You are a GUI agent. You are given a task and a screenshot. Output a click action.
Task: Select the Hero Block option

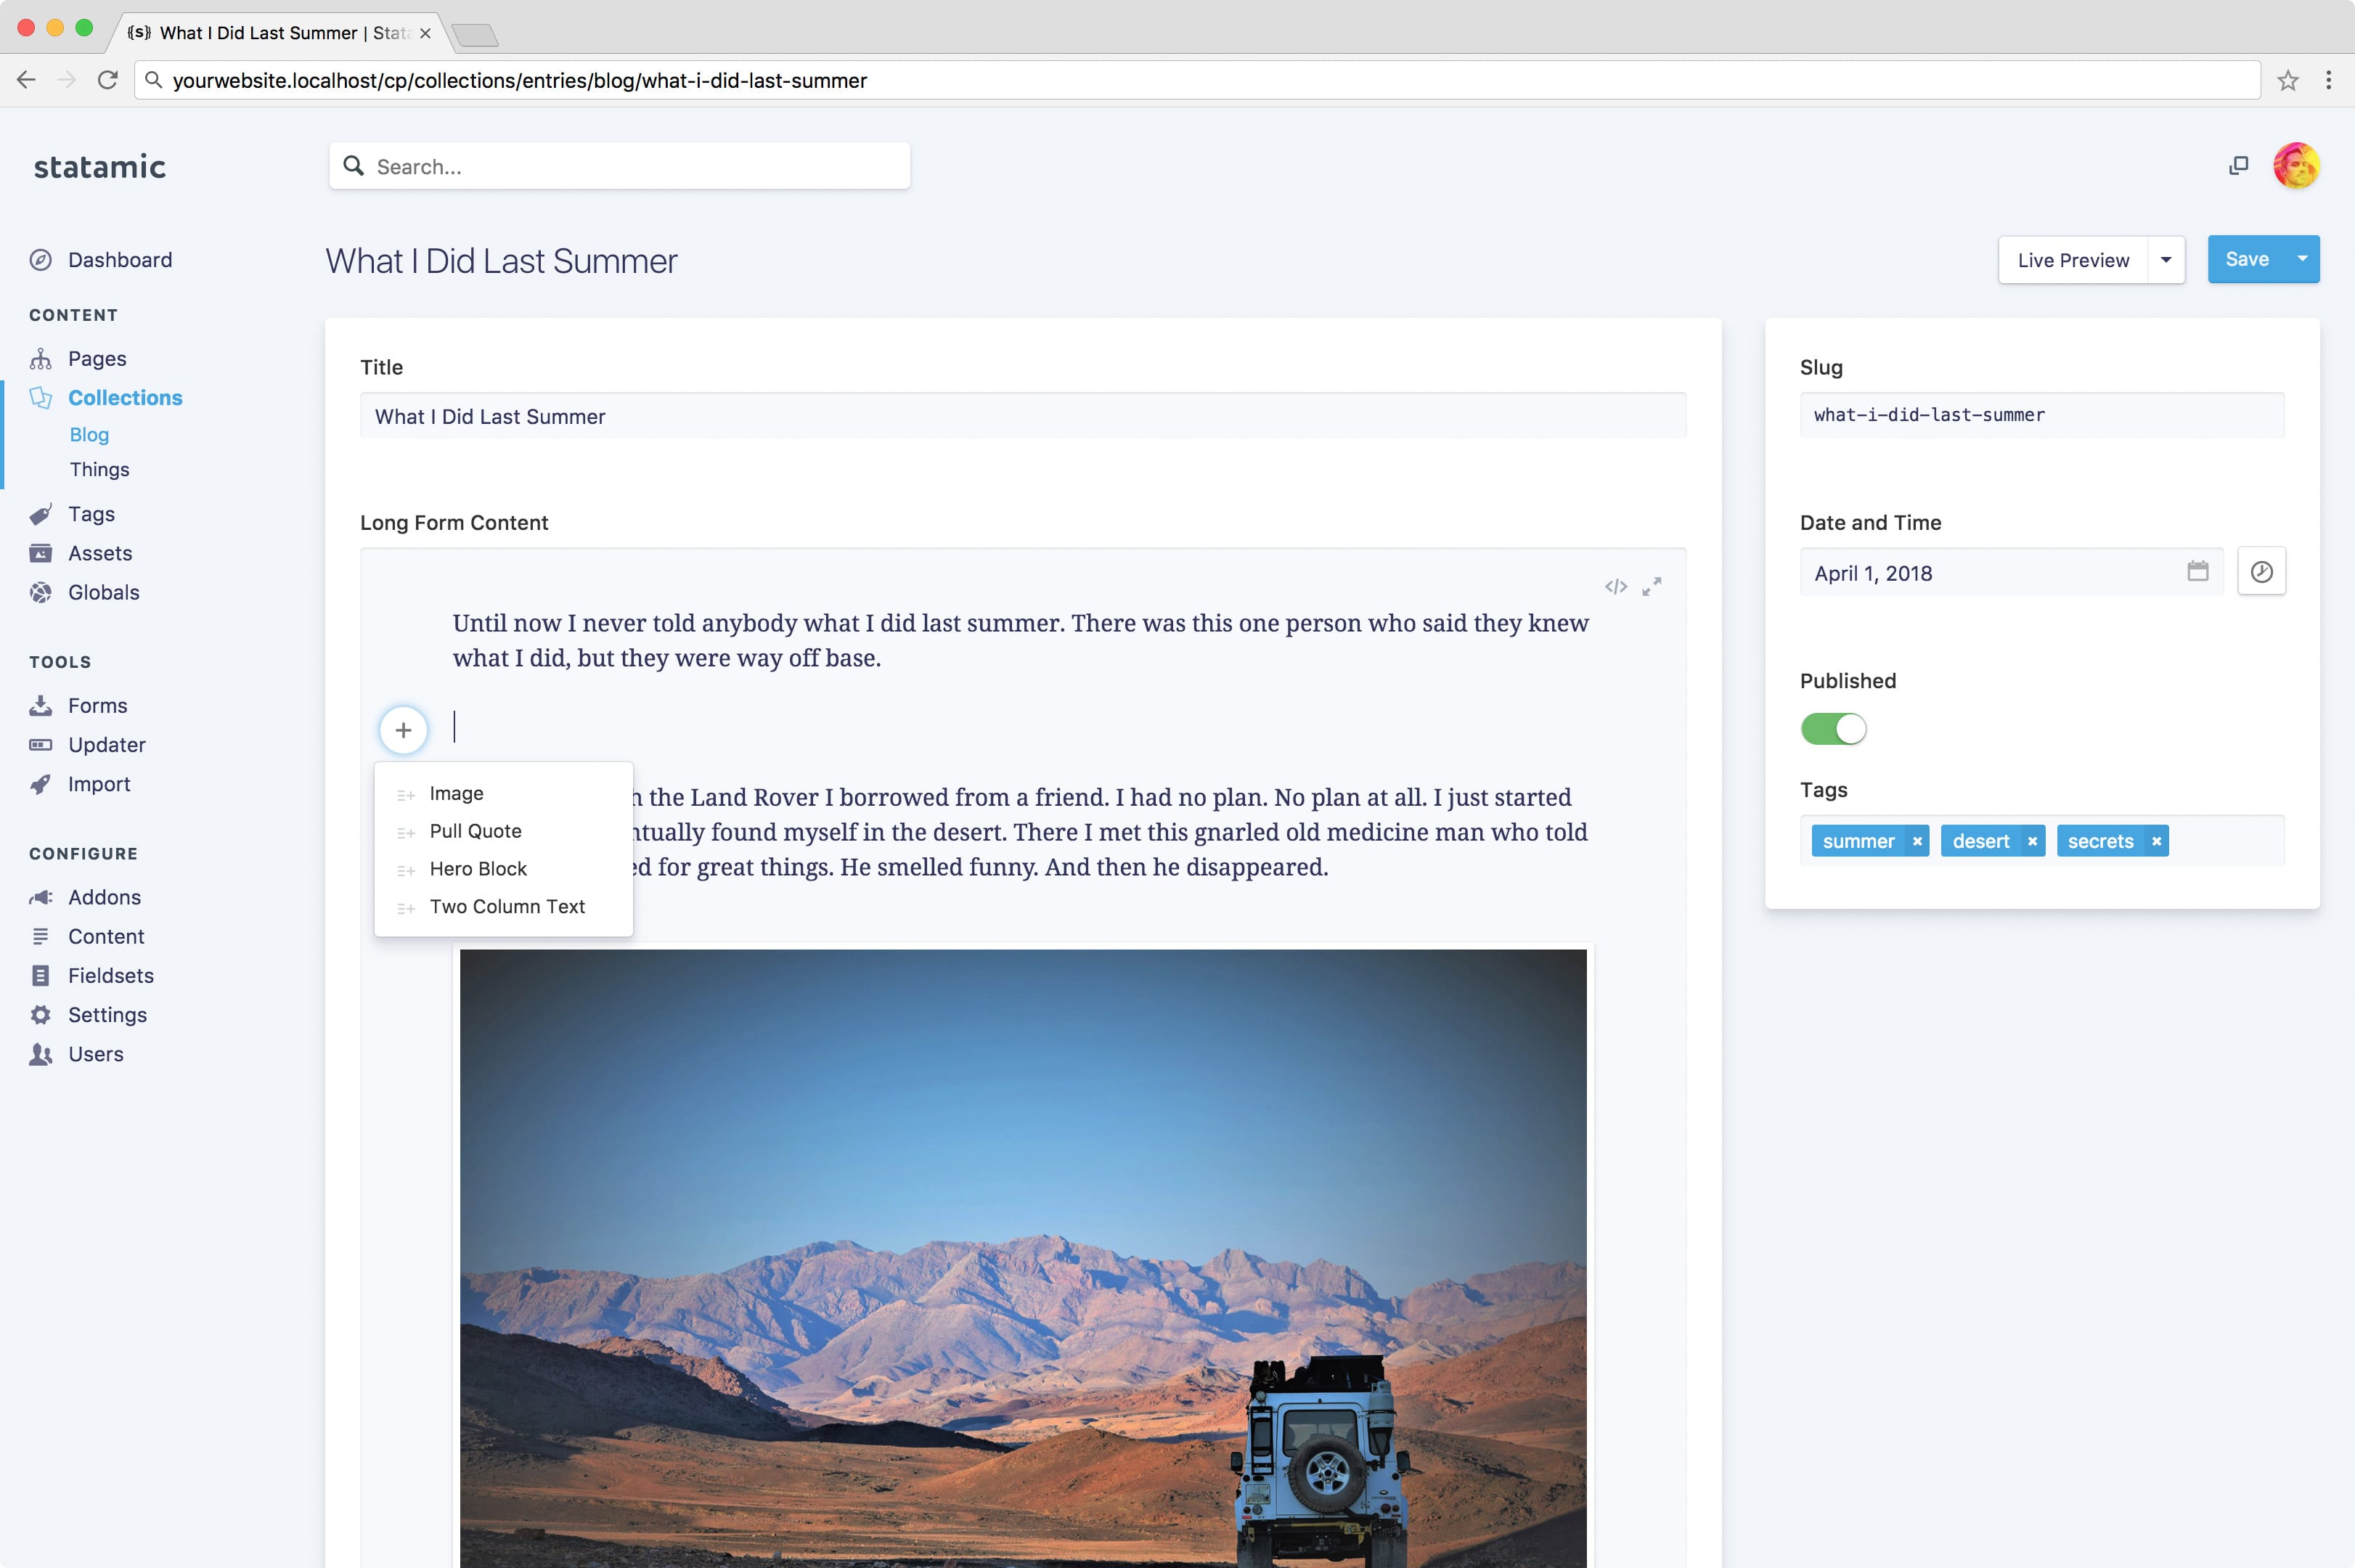coord(478,868)
